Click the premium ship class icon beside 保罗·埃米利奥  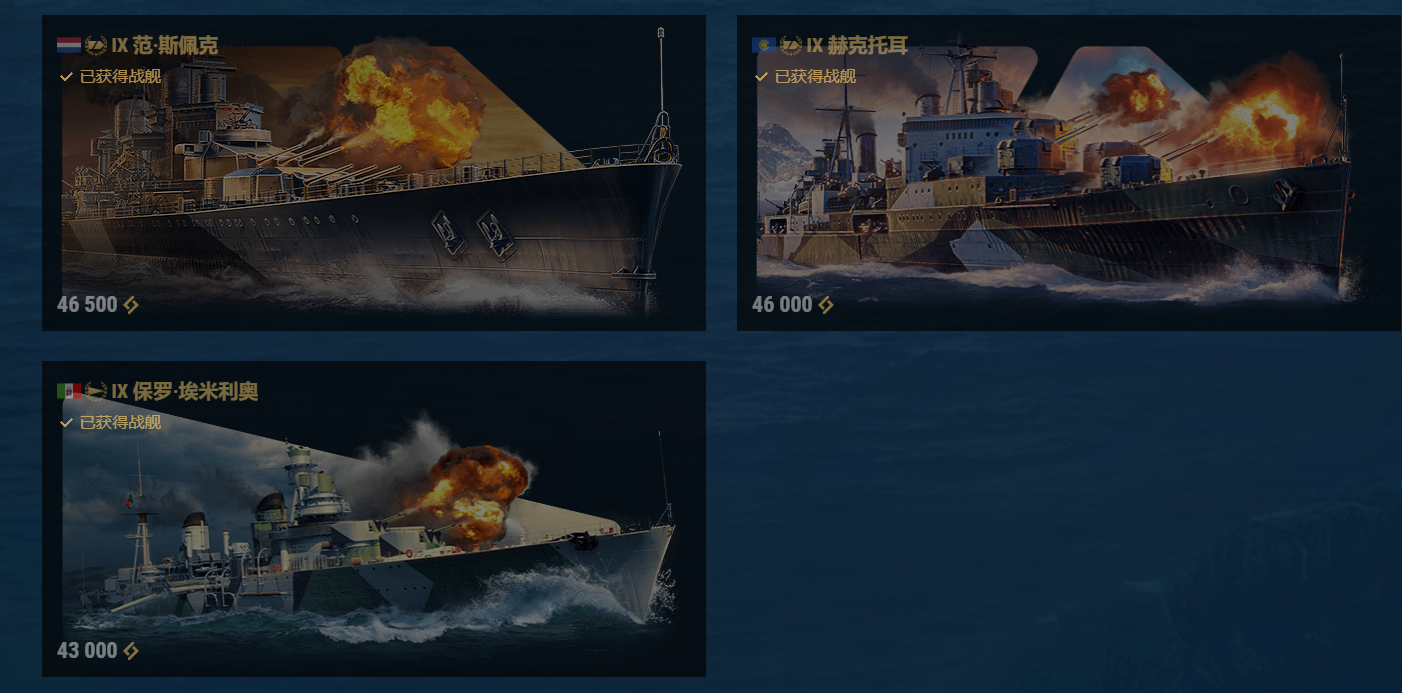pos(96,391)
